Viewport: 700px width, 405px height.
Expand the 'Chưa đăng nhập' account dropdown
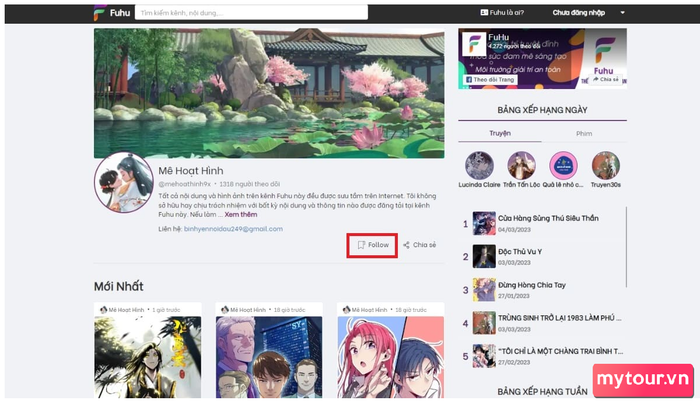[x=588, y=13]
